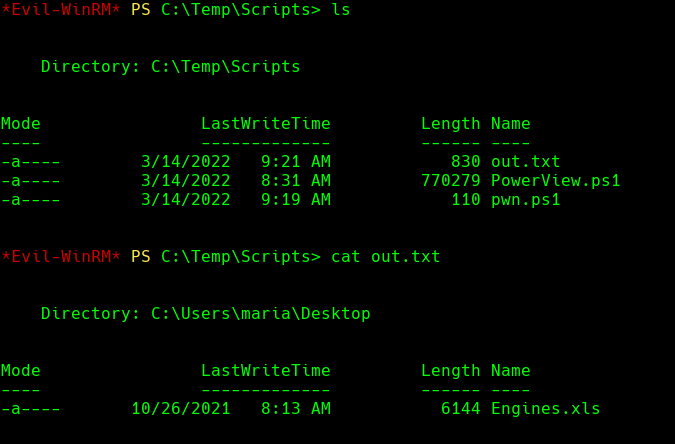
Task: Click the out.txt entry in the Name column
Action: pyautogui.click(x=525, y=162)
